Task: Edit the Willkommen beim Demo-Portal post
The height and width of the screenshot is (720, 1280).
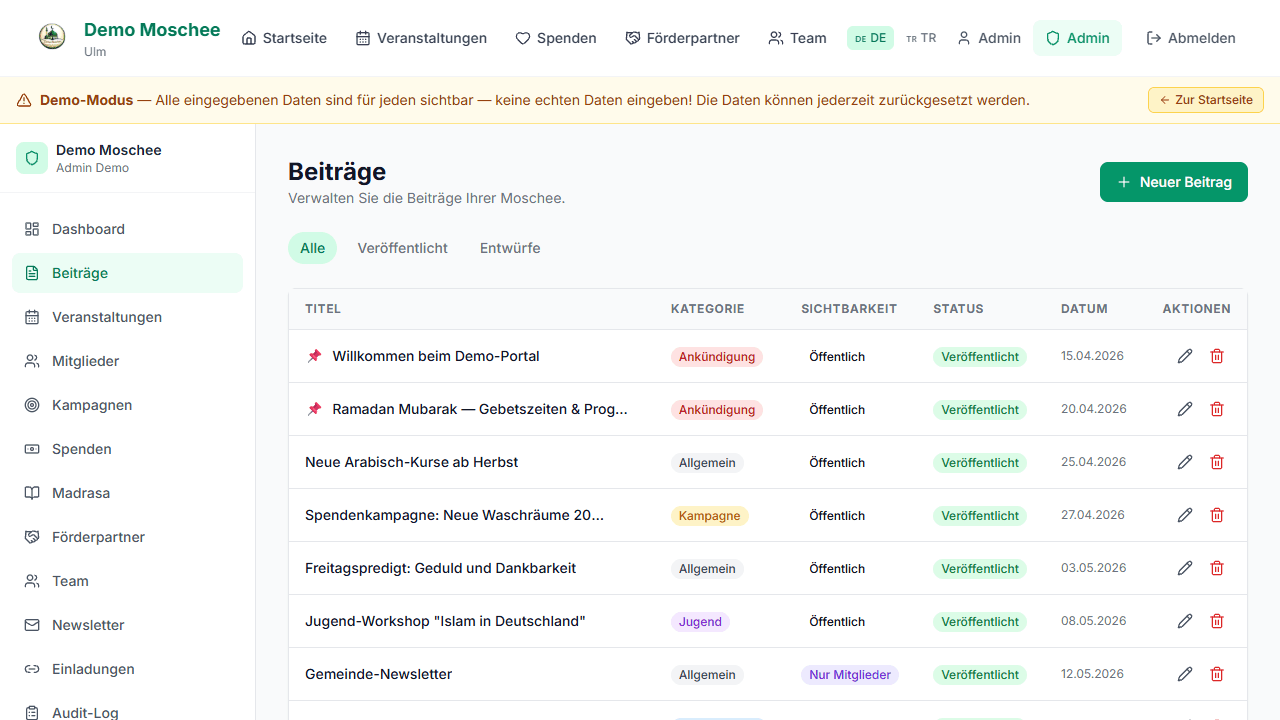Action: click(1185, 356)
